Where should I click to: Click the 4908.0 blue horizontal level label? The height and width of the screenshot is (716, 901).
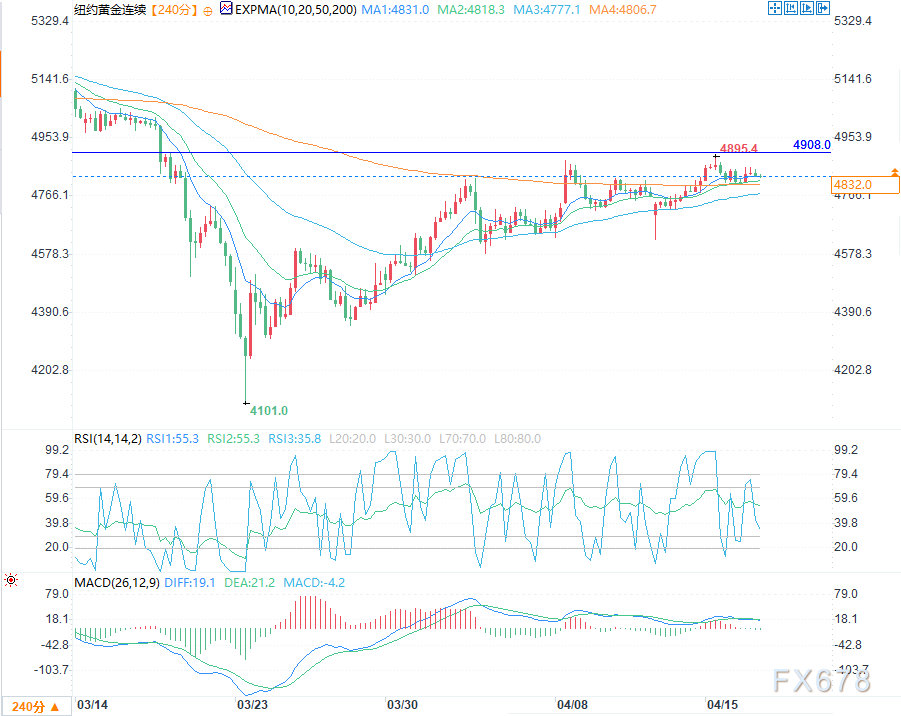(811, 145)
